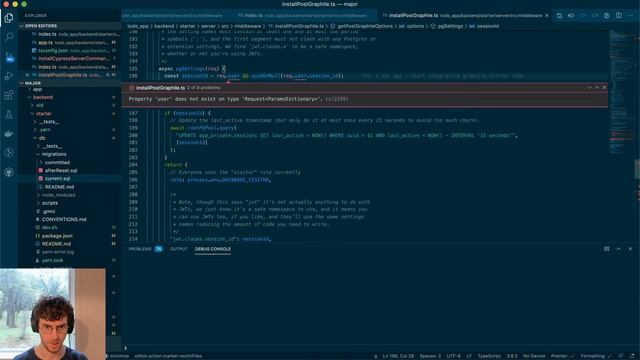
Task: Select the Debug Console panel tab
Action: [x=213, y=249]
